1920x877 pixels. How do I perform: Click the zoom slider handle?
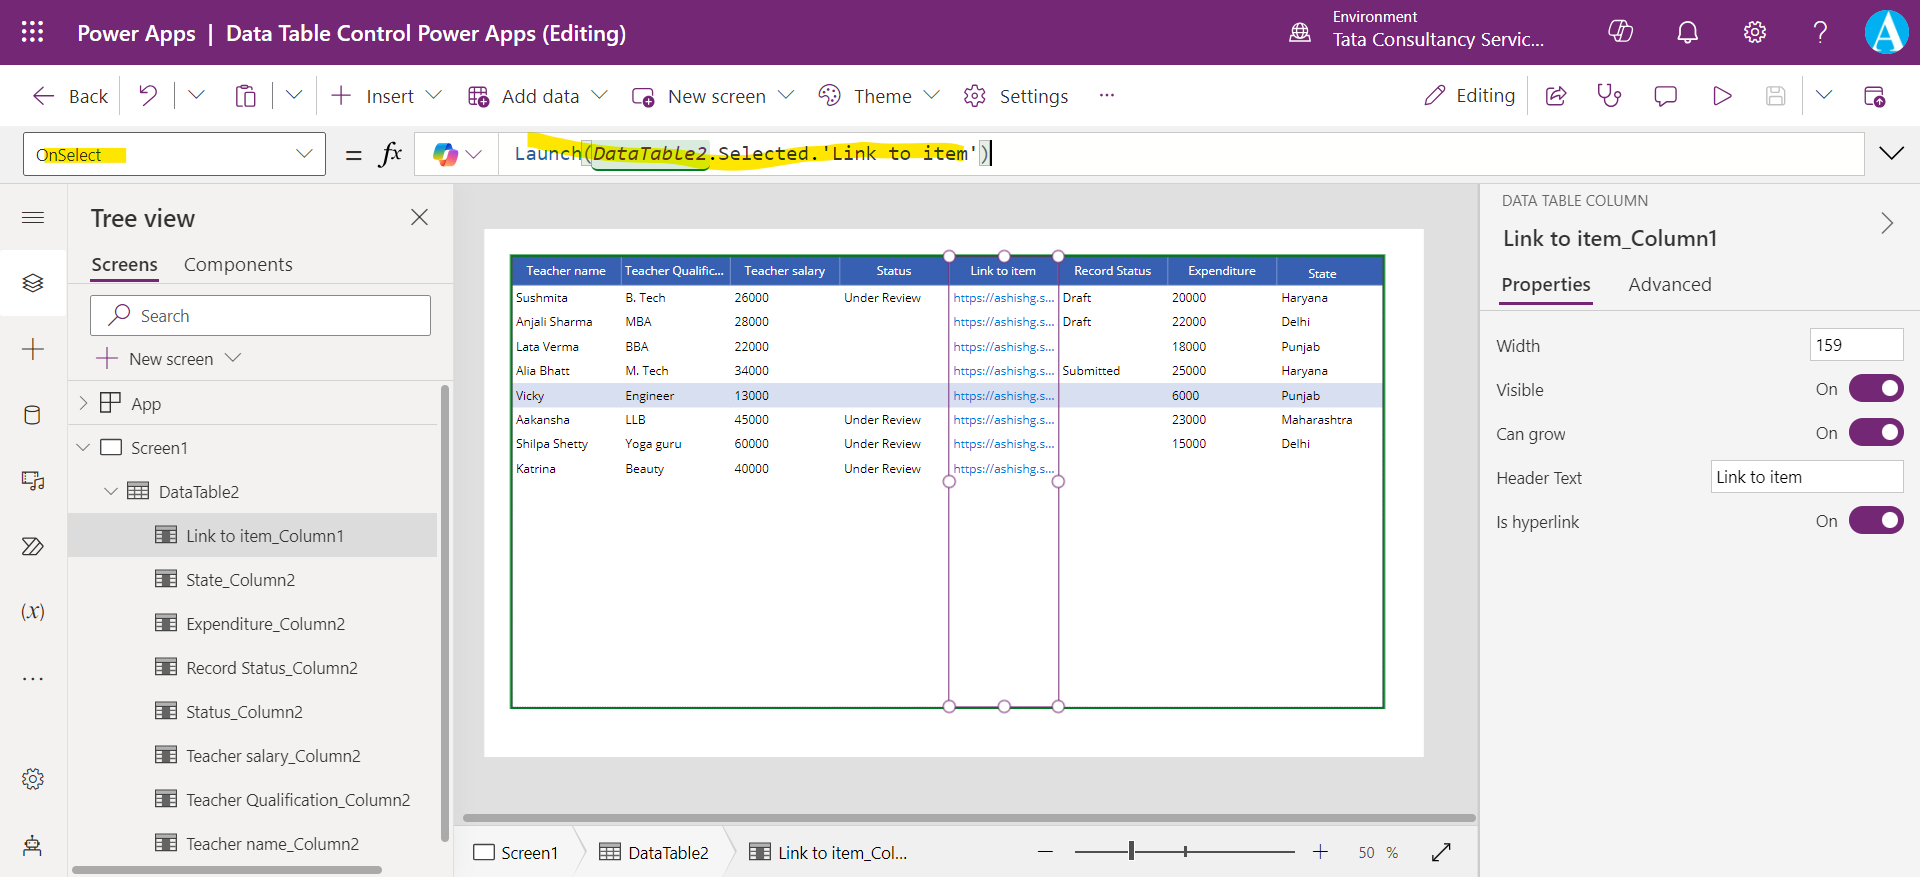1131,852
